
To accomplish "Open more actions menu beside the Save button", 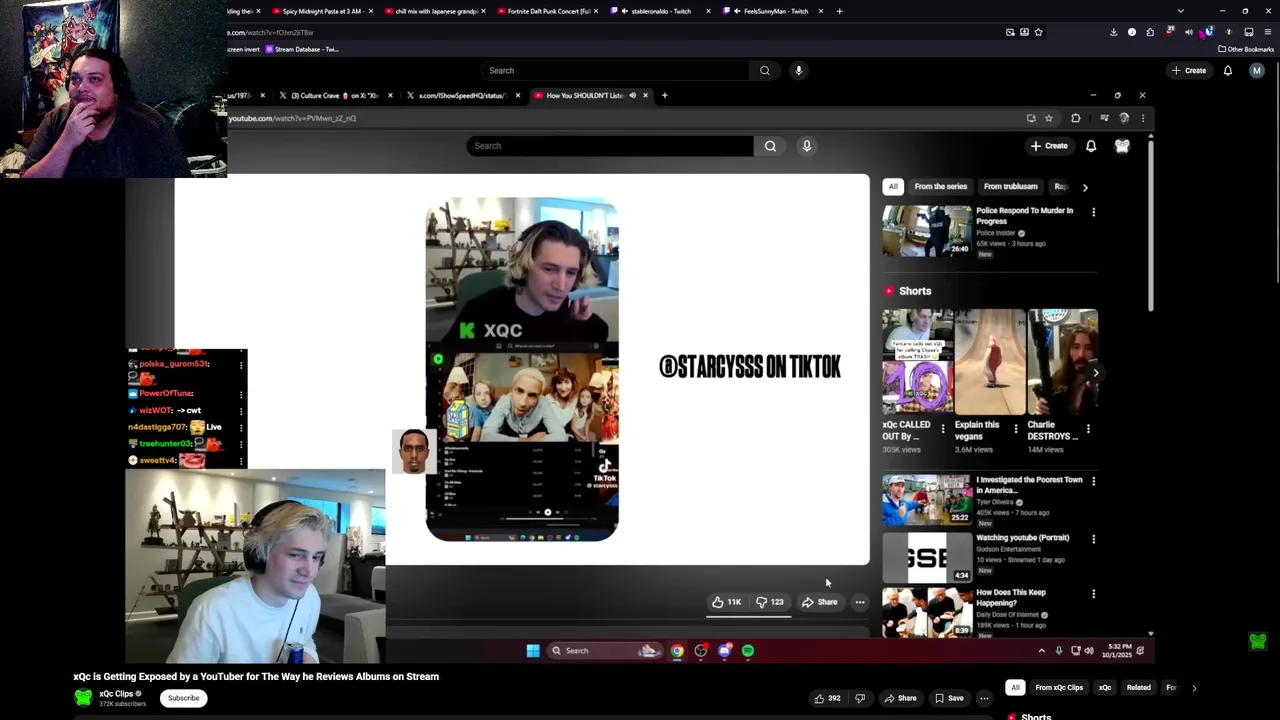I will [x=984, y=698].
